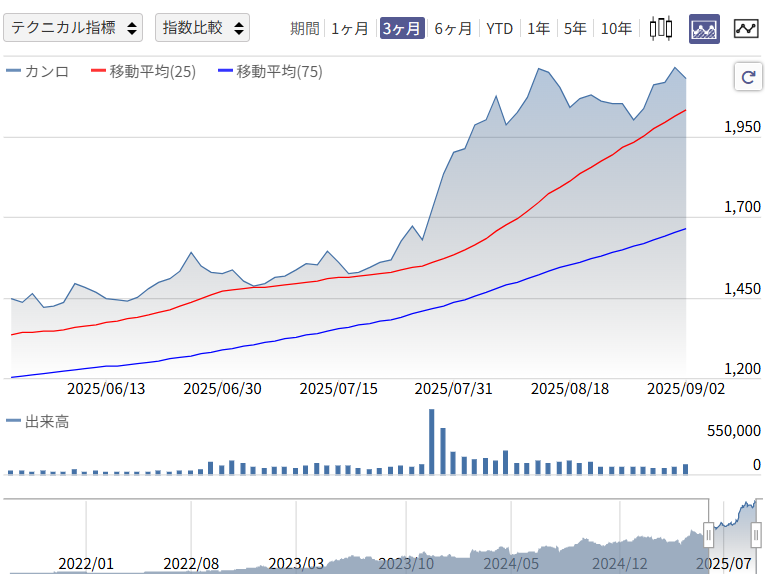Click the 2025/06/13 date axis label

pos(106,389)
